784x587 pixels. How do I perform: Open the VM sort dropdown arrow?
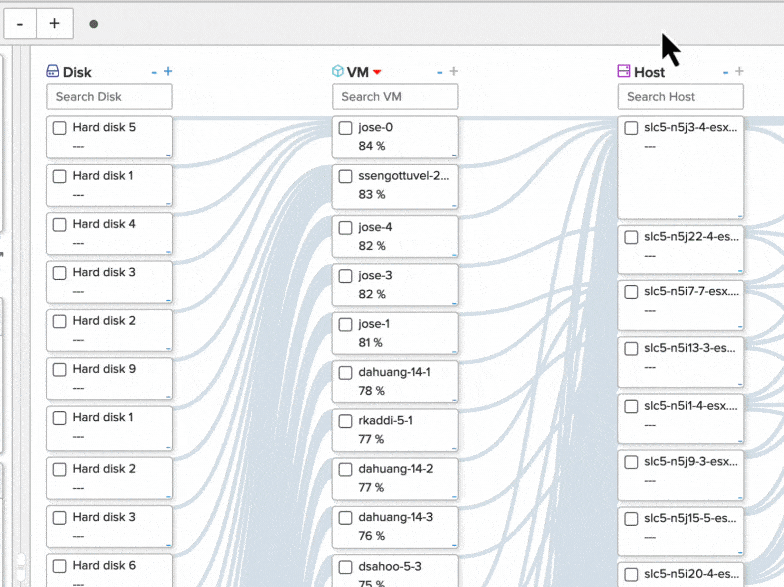[377, 72]
